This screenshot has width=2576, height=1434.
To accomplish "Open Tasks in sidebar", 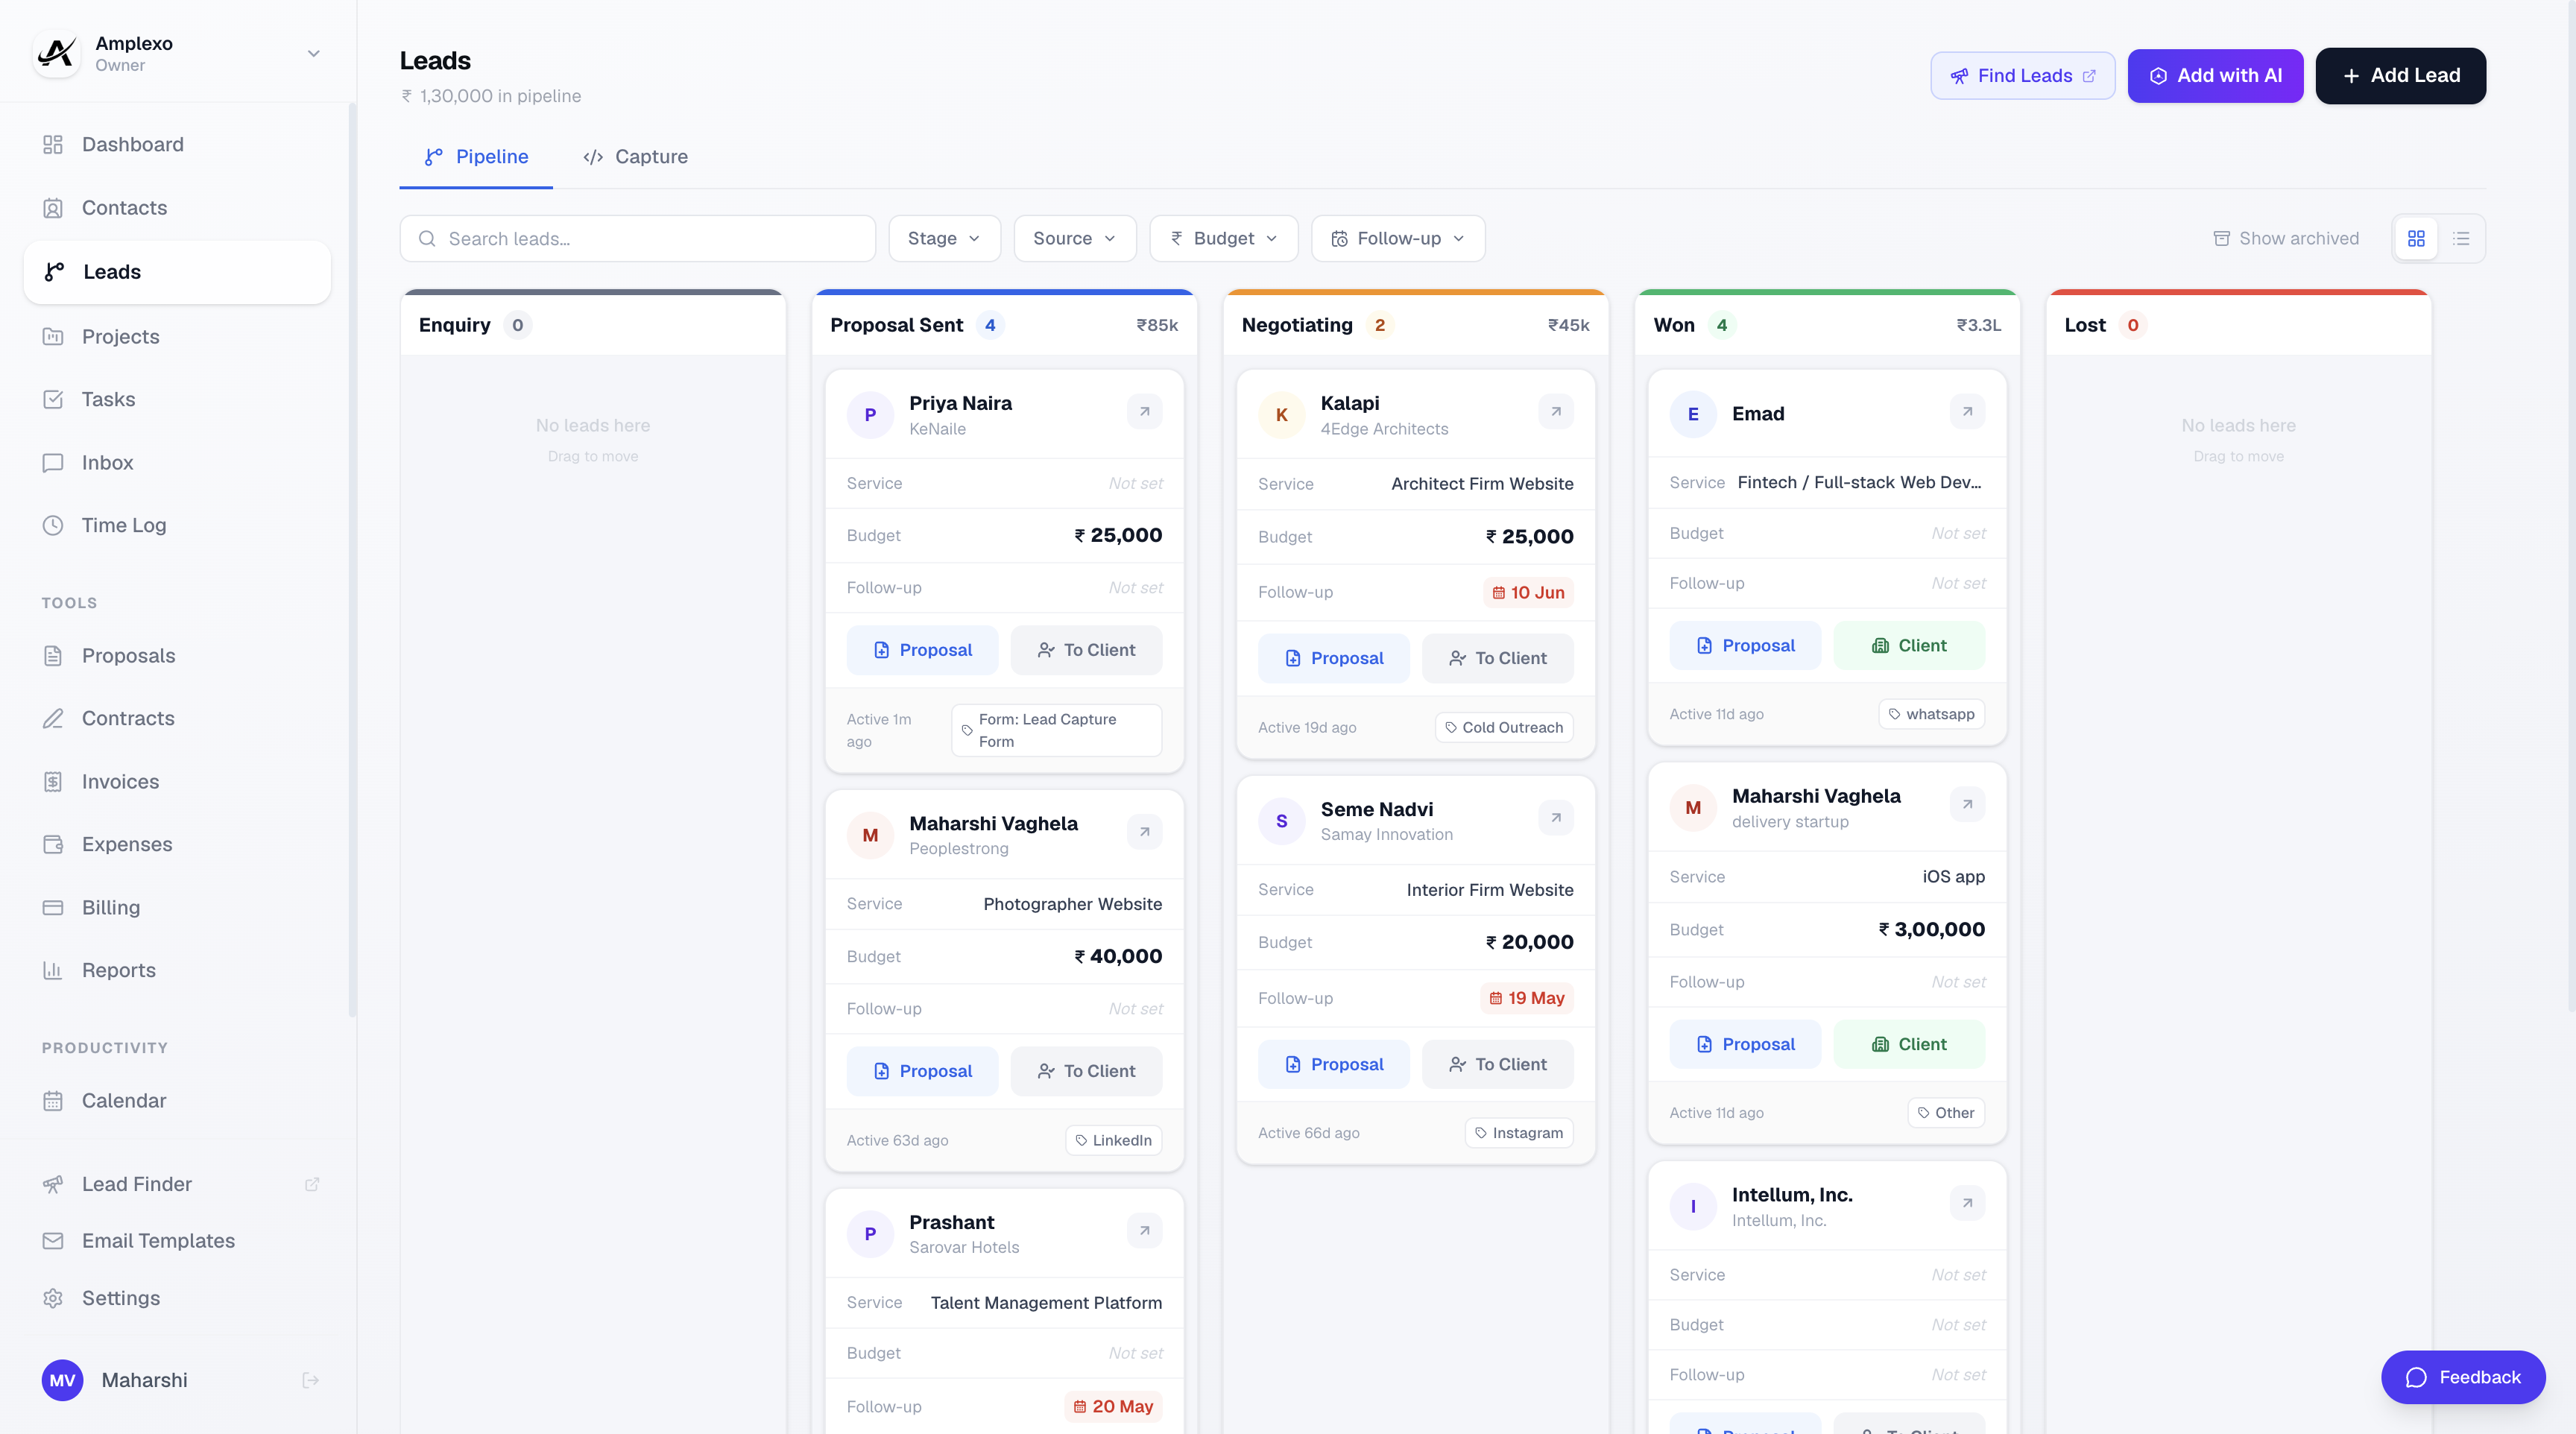I will coord(177,399).
